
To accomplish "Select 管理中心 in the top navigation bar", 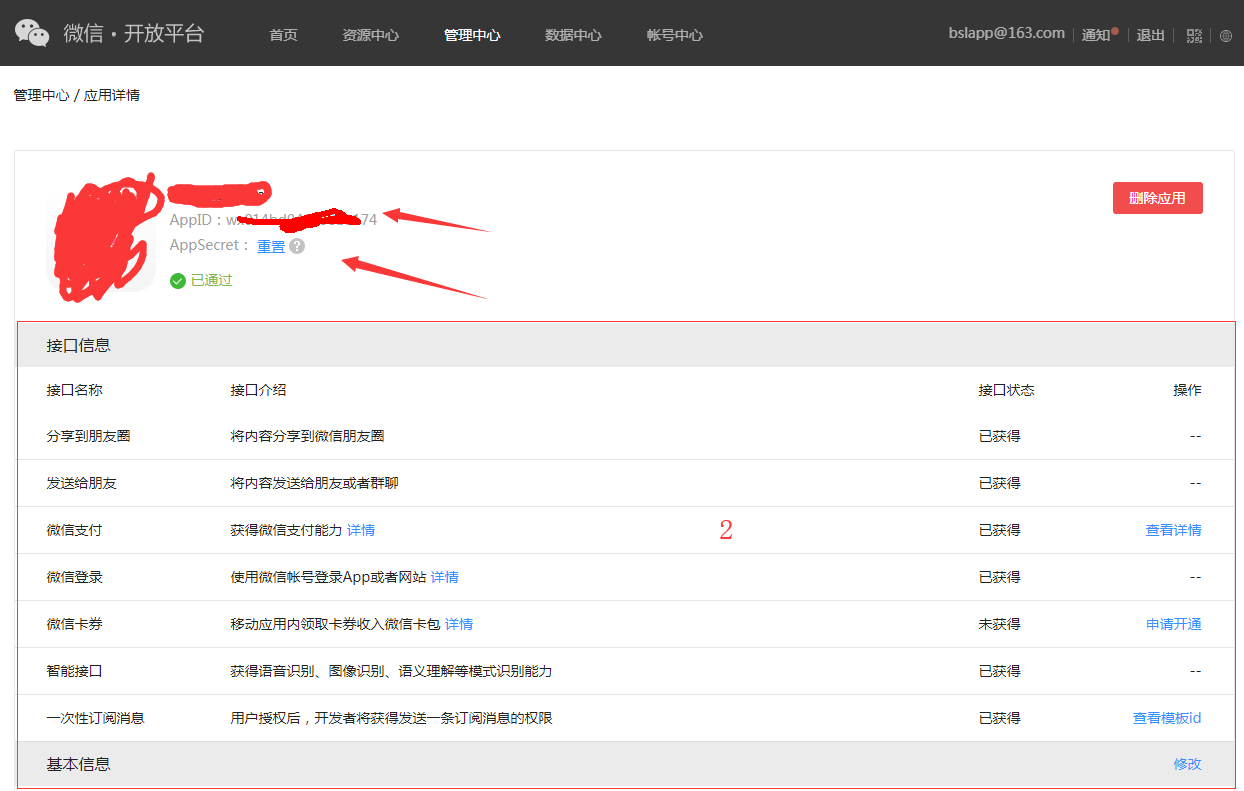I will (472, 35).
